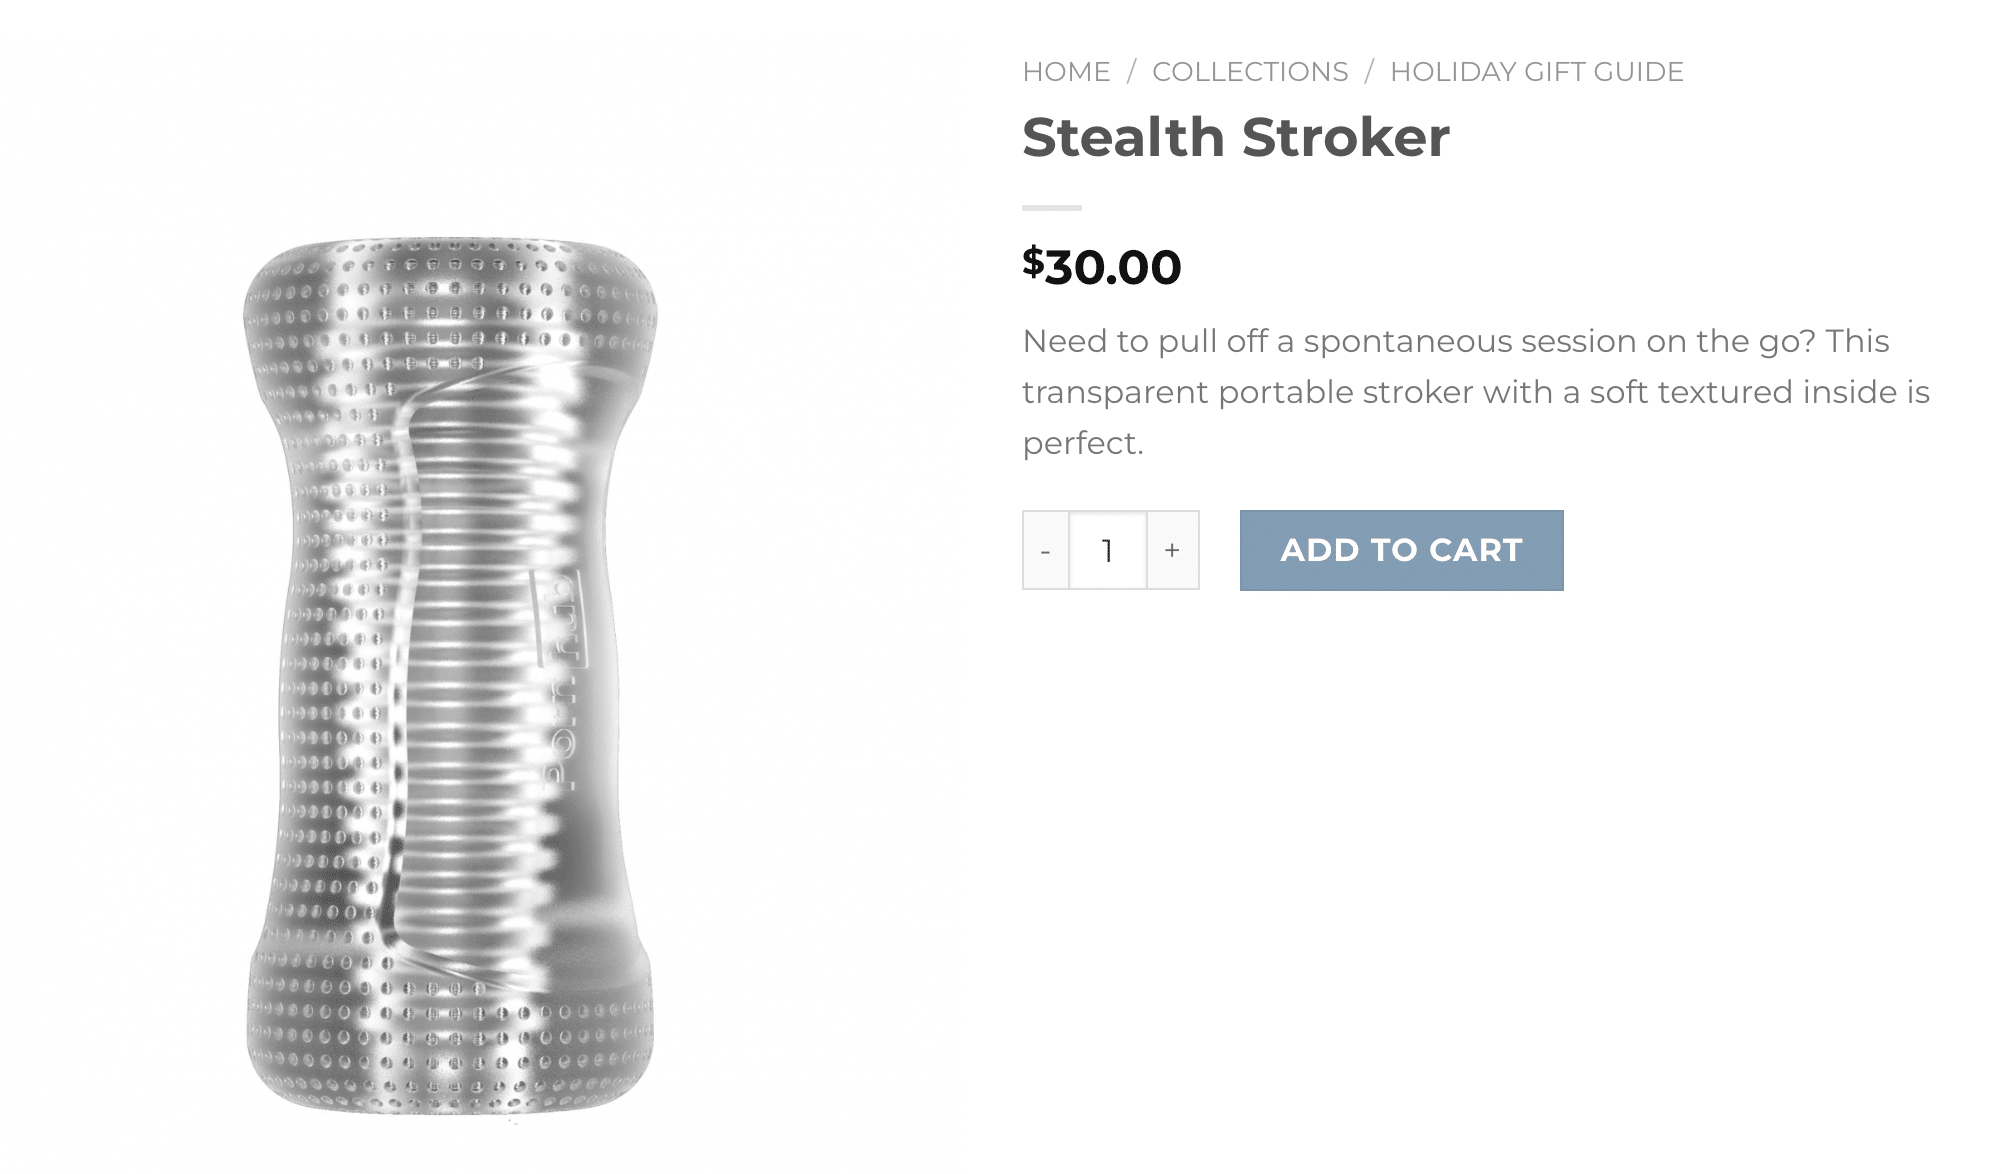Screen dimensions: 2002x1174
Task: Open the COLLECTIONS breadcrumb link
Action: pyautogui.click(x=1250, y=72)
